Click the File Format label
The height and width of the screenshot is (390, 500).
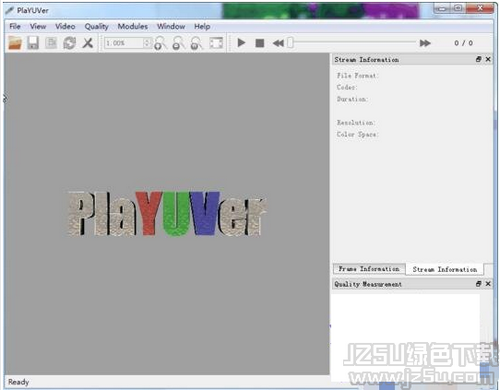coord(357,76)
